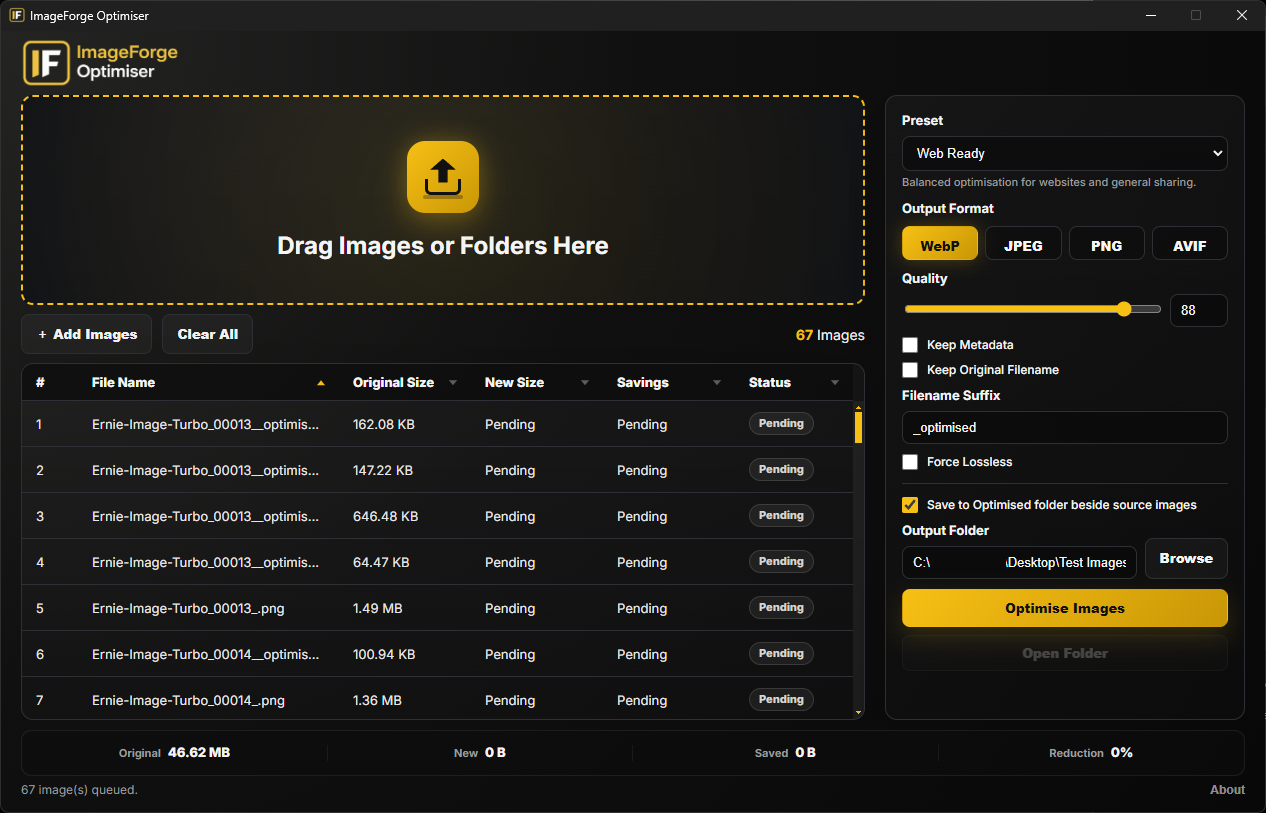
Task: Click the Add Images button
Action: 86,334
